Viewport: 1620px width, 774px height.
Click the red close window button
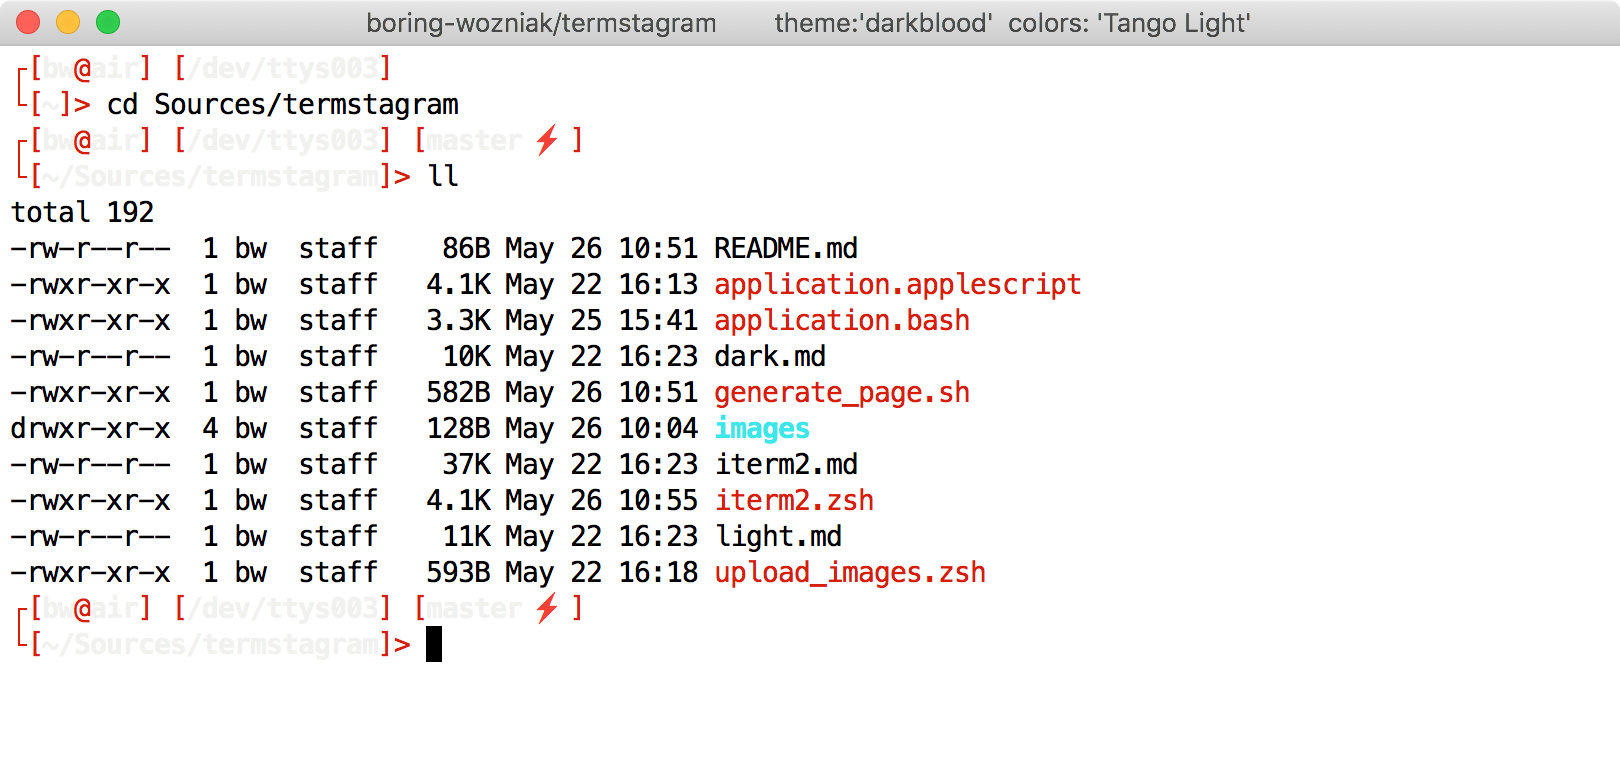click(28, 22)
